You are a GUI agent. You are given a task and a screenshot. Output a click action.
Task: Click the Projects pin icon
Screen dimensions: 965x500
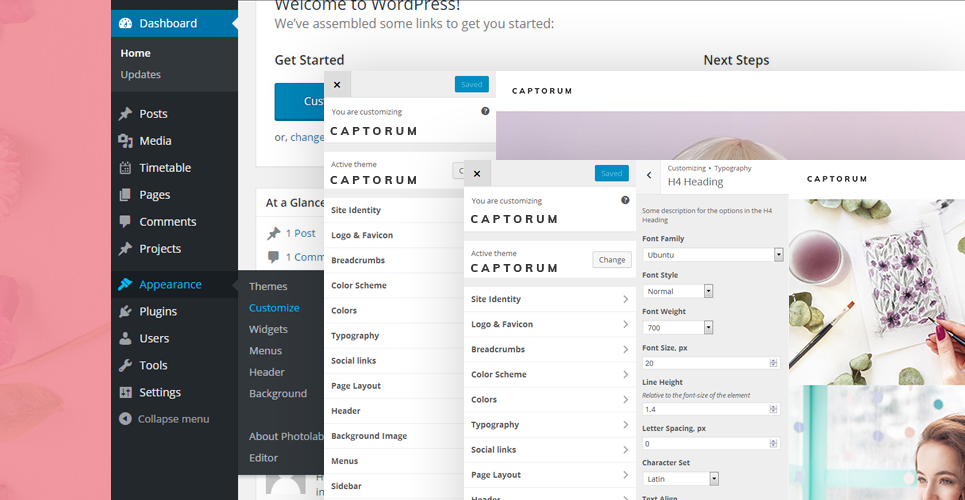tap(126, 249)
